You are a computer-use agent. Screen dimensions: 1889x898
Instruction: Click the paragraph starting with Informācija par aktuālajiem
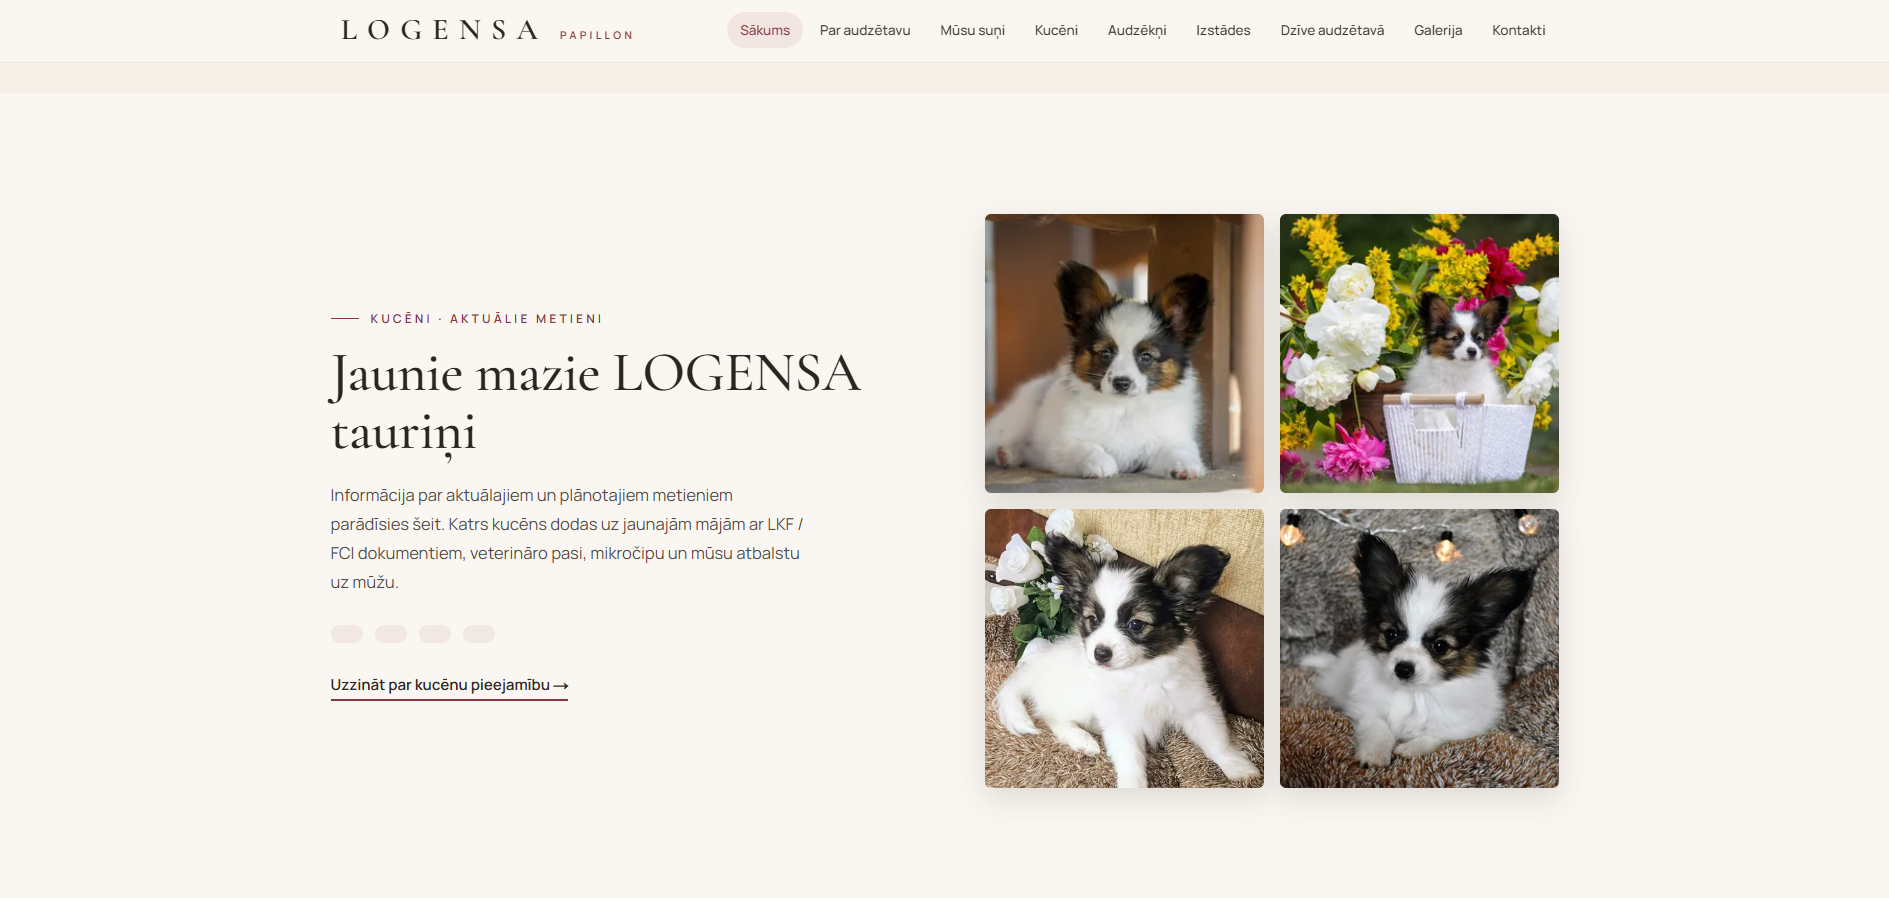567,539
